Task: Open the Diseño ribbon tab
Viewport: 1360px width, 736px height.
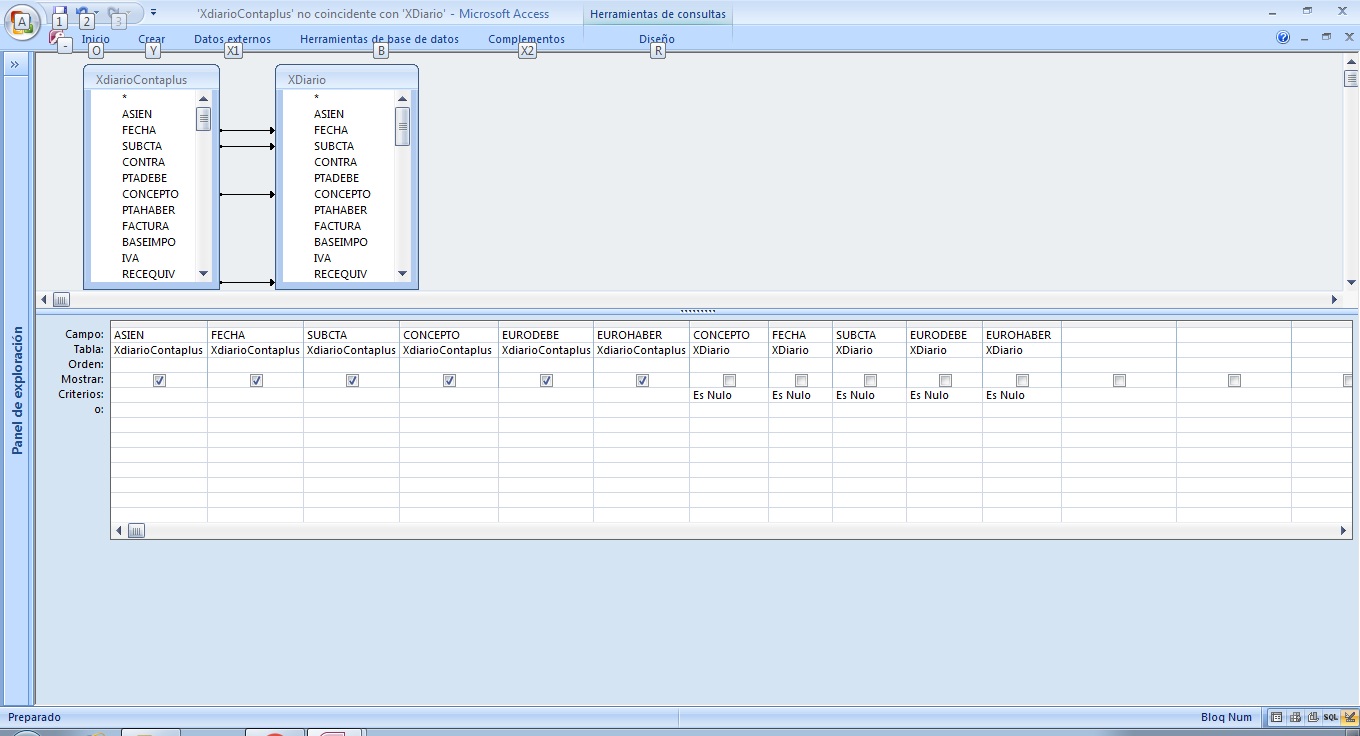Action: coord(657,39)
